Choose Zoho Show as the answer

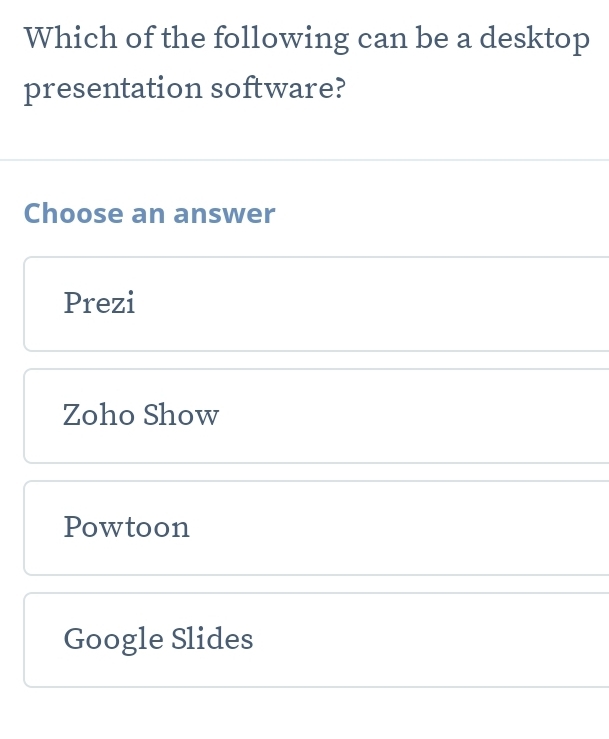(x=316, y=416)
